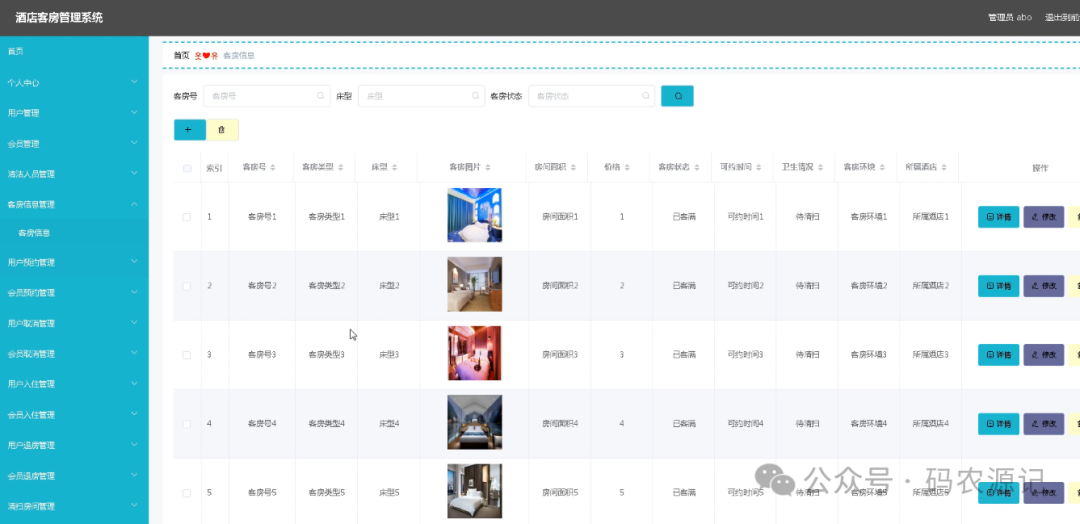Check the box for row 客房号4

pyautogui.click(x=187, y=423)
